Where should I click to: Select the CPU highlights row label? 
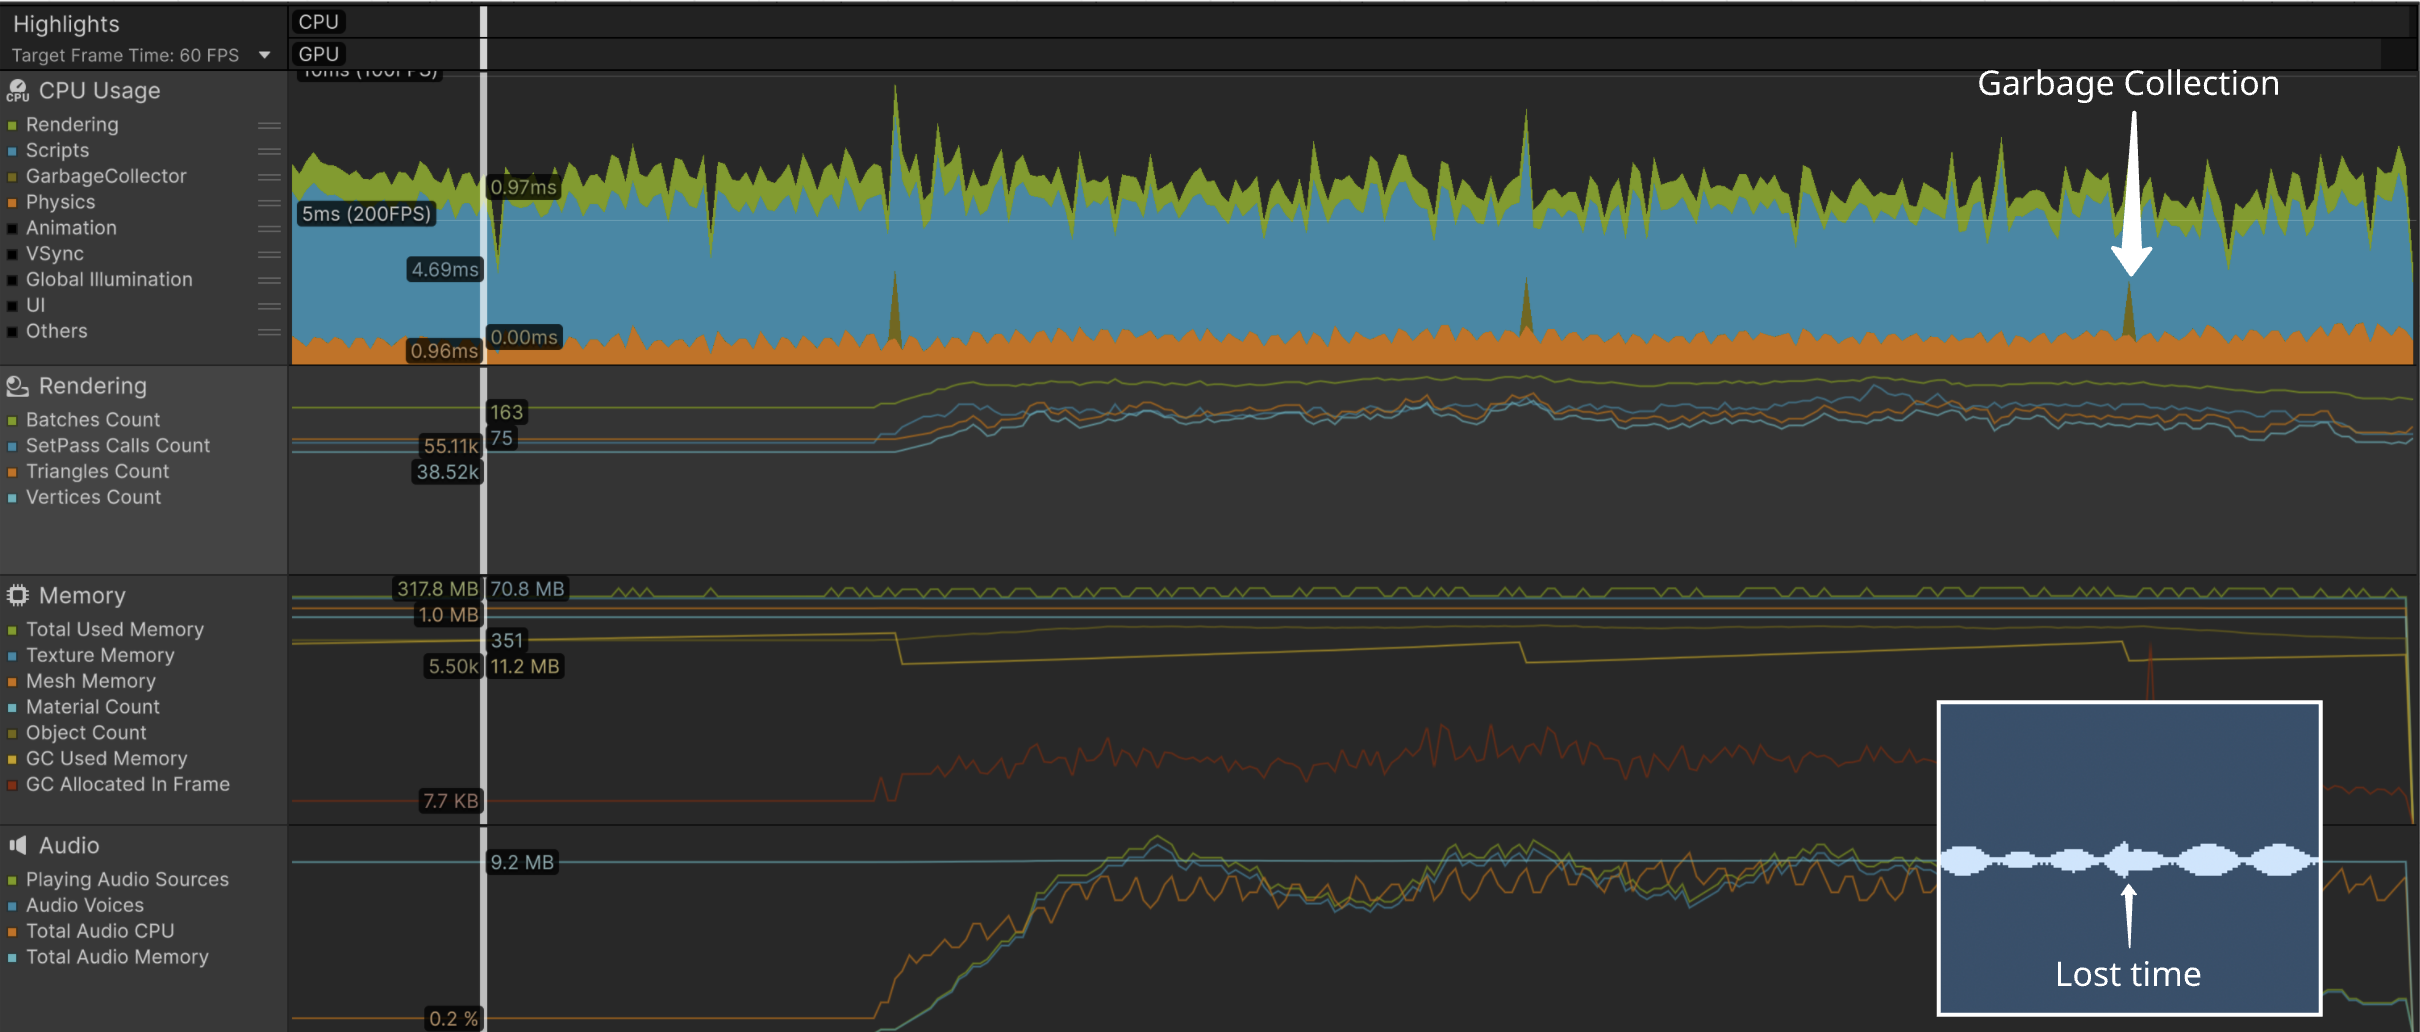pos(318,22)
